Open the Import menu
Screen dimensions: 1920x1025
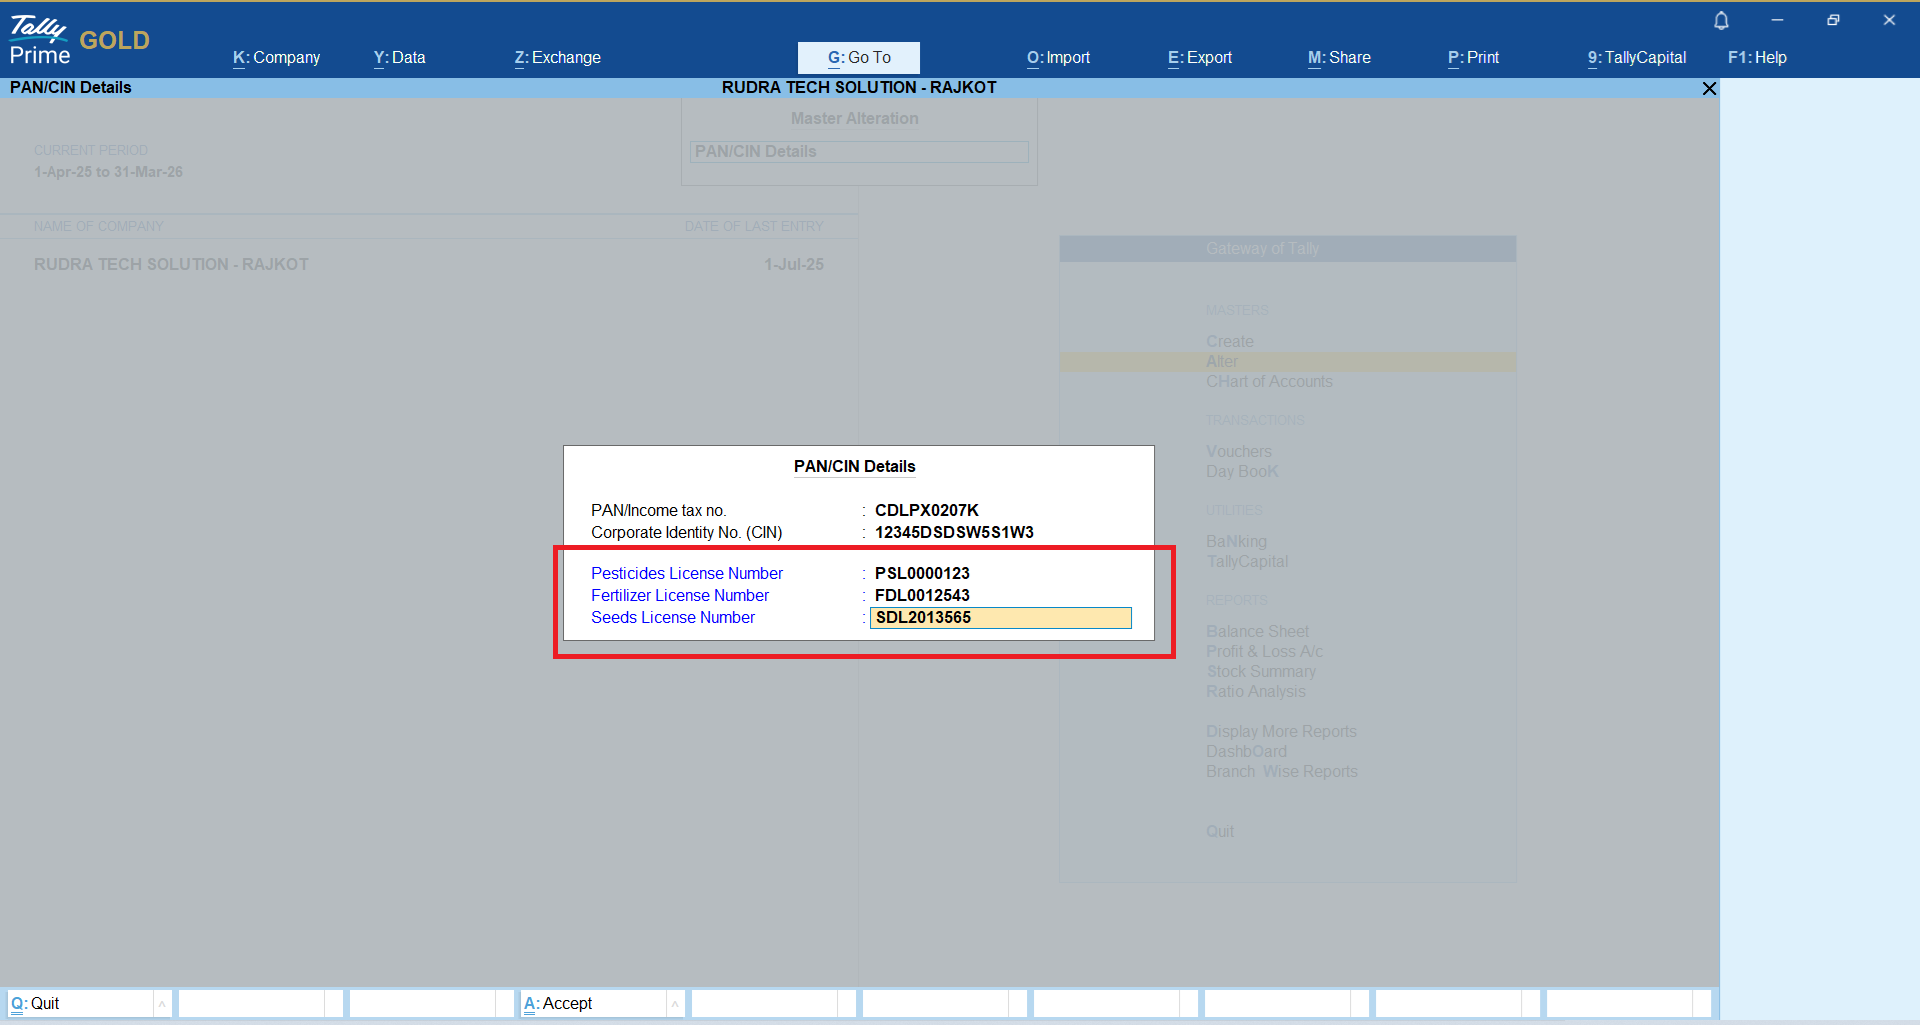click(x=1058, y=58)
